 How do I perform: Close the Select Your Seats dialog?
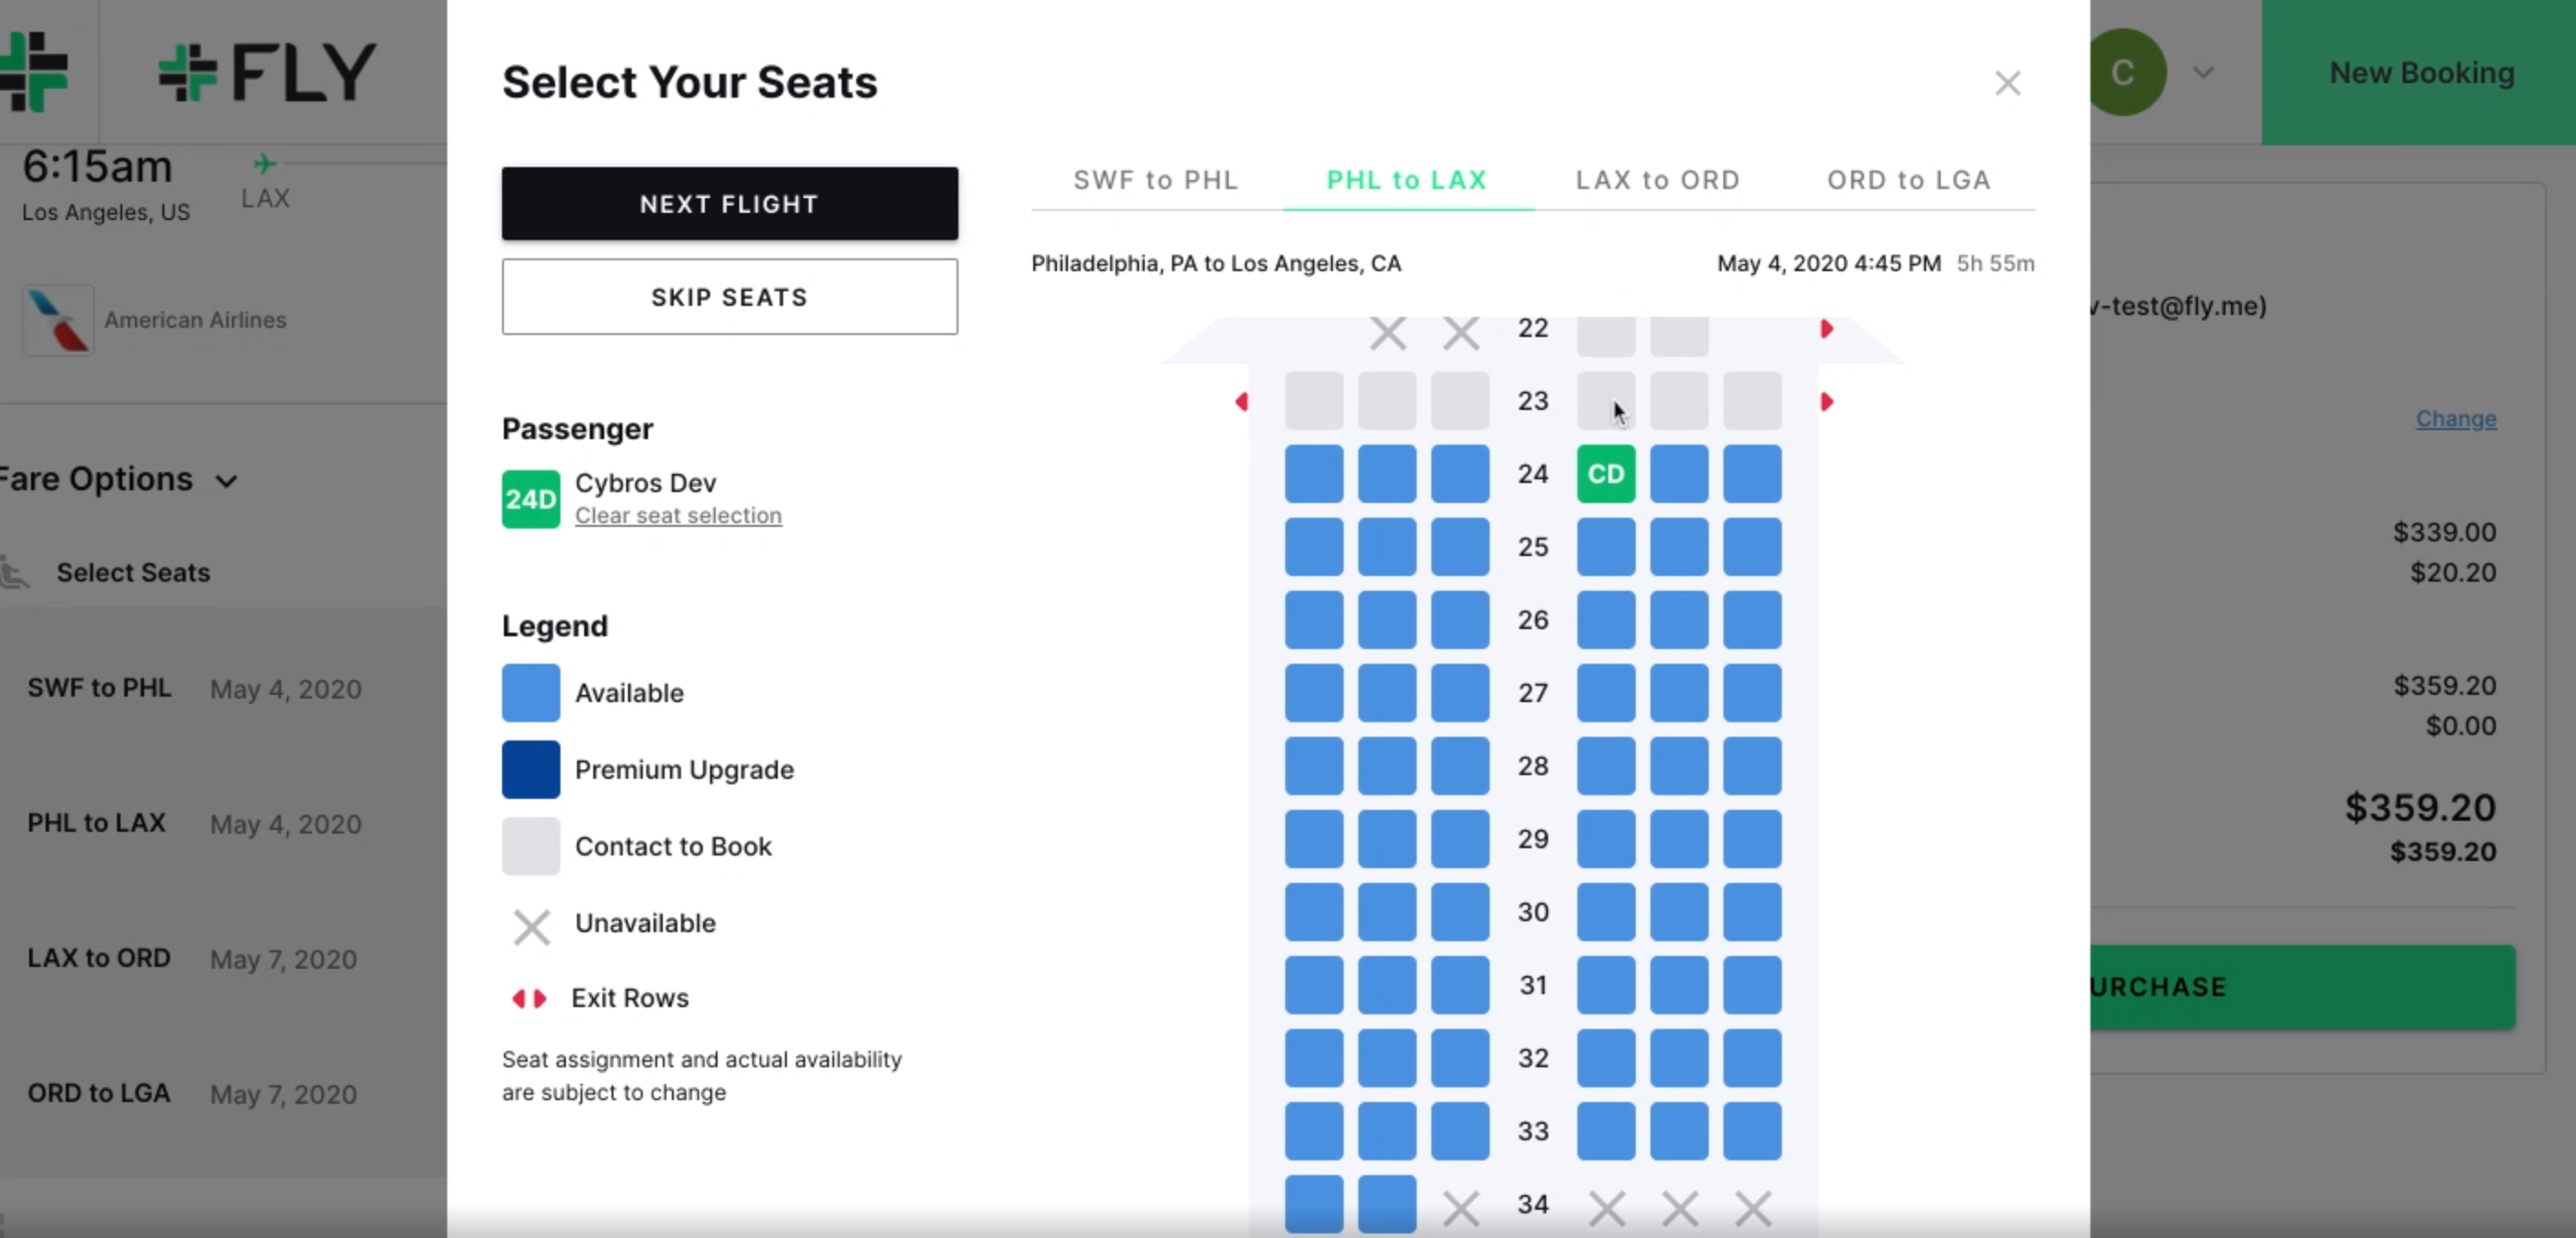[x=2007, y=83]
